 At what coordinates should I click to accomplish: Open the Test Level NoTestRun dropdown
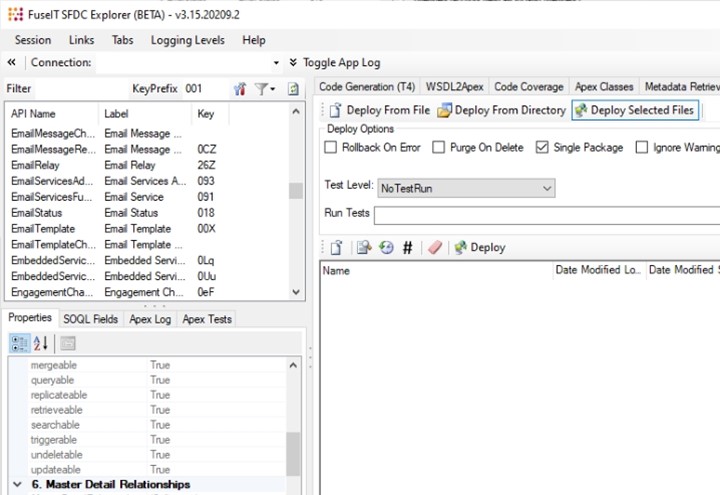466,188
